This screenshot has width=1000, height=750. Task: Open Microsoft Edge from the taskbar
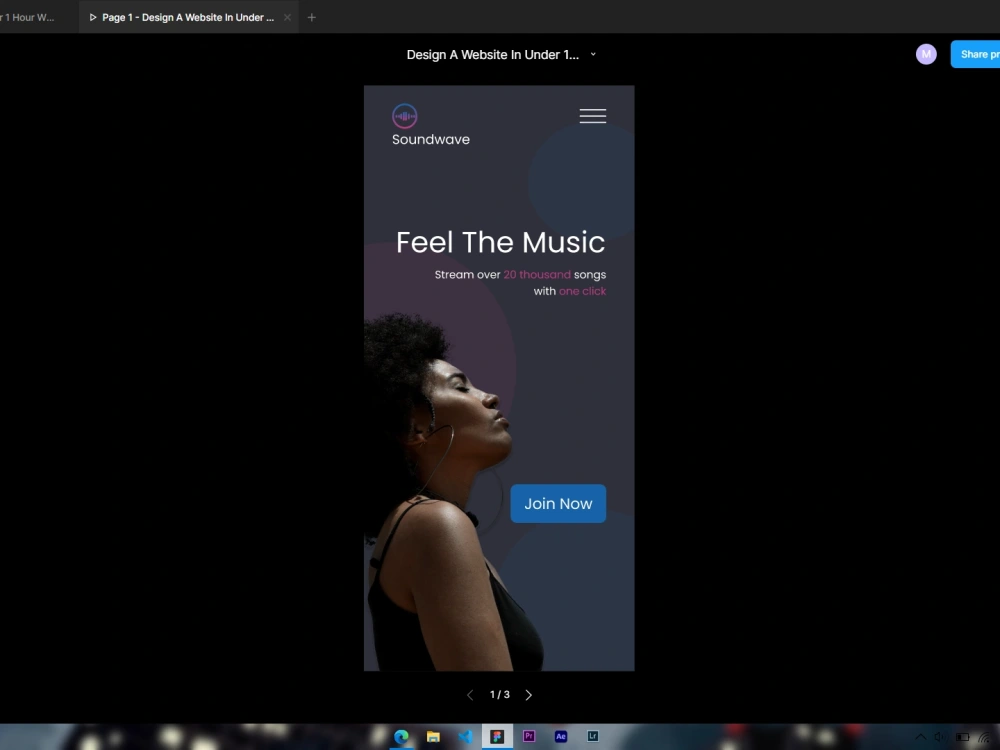401,737
